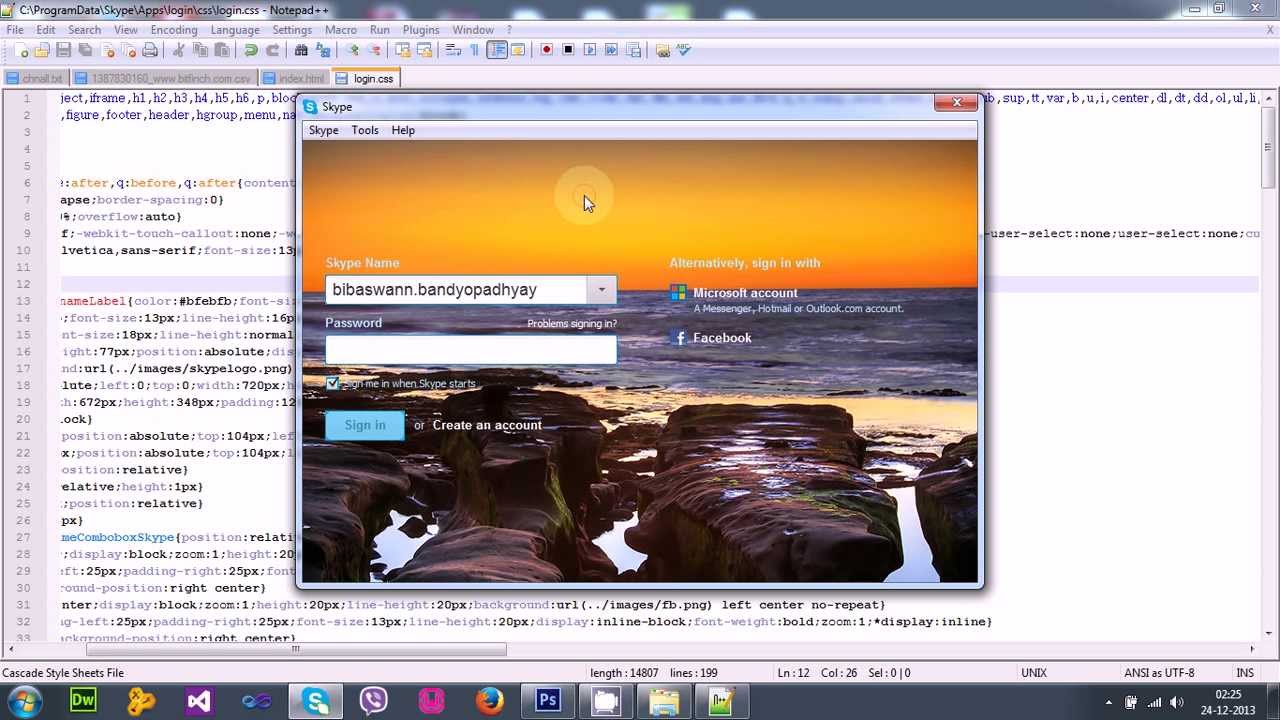Click the Find binoculars icon
Viewport: 1280px width, 720px height.
tap(301, 50)
